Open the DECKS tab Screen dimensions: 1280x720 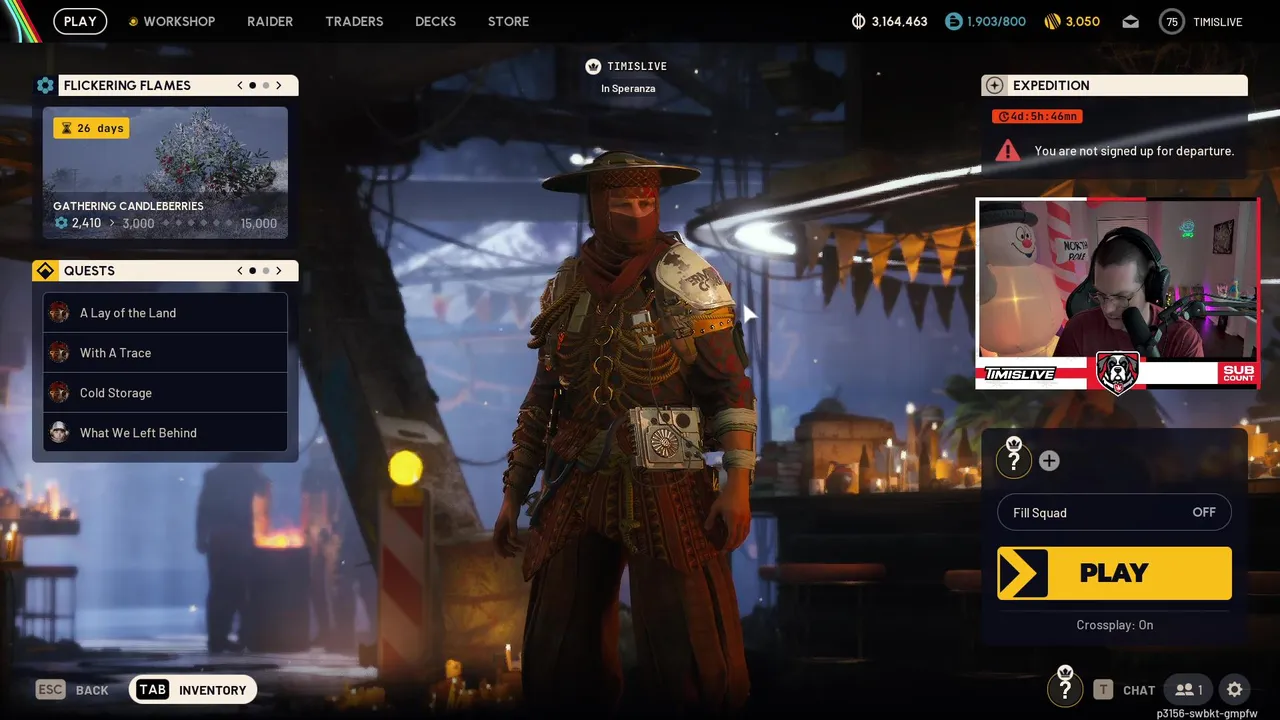click(435, 21)
